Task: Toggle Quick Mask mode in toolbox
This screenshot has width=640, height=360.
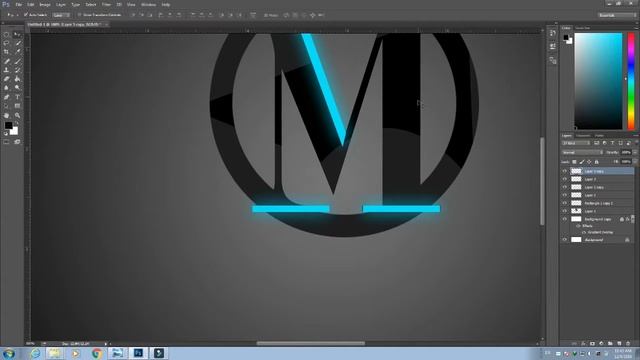Action: point(7,142)
